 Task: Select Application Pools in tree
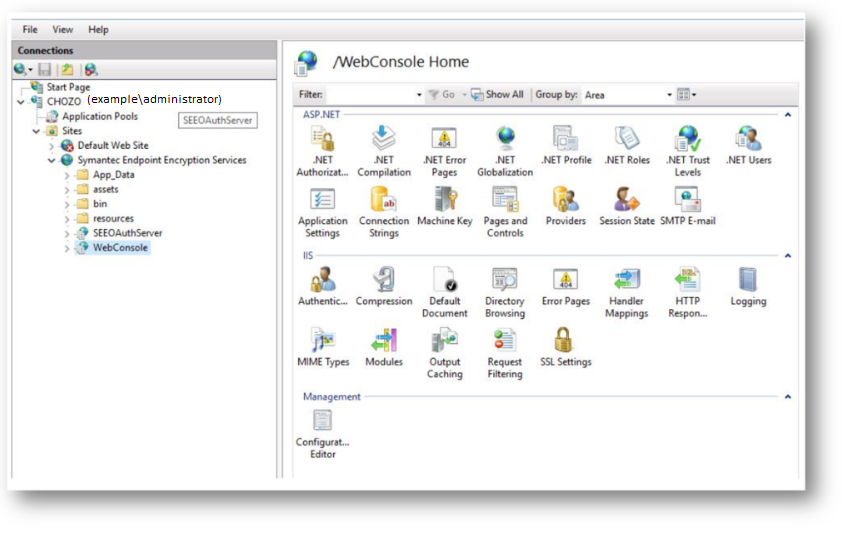click(x=100, y=116)
